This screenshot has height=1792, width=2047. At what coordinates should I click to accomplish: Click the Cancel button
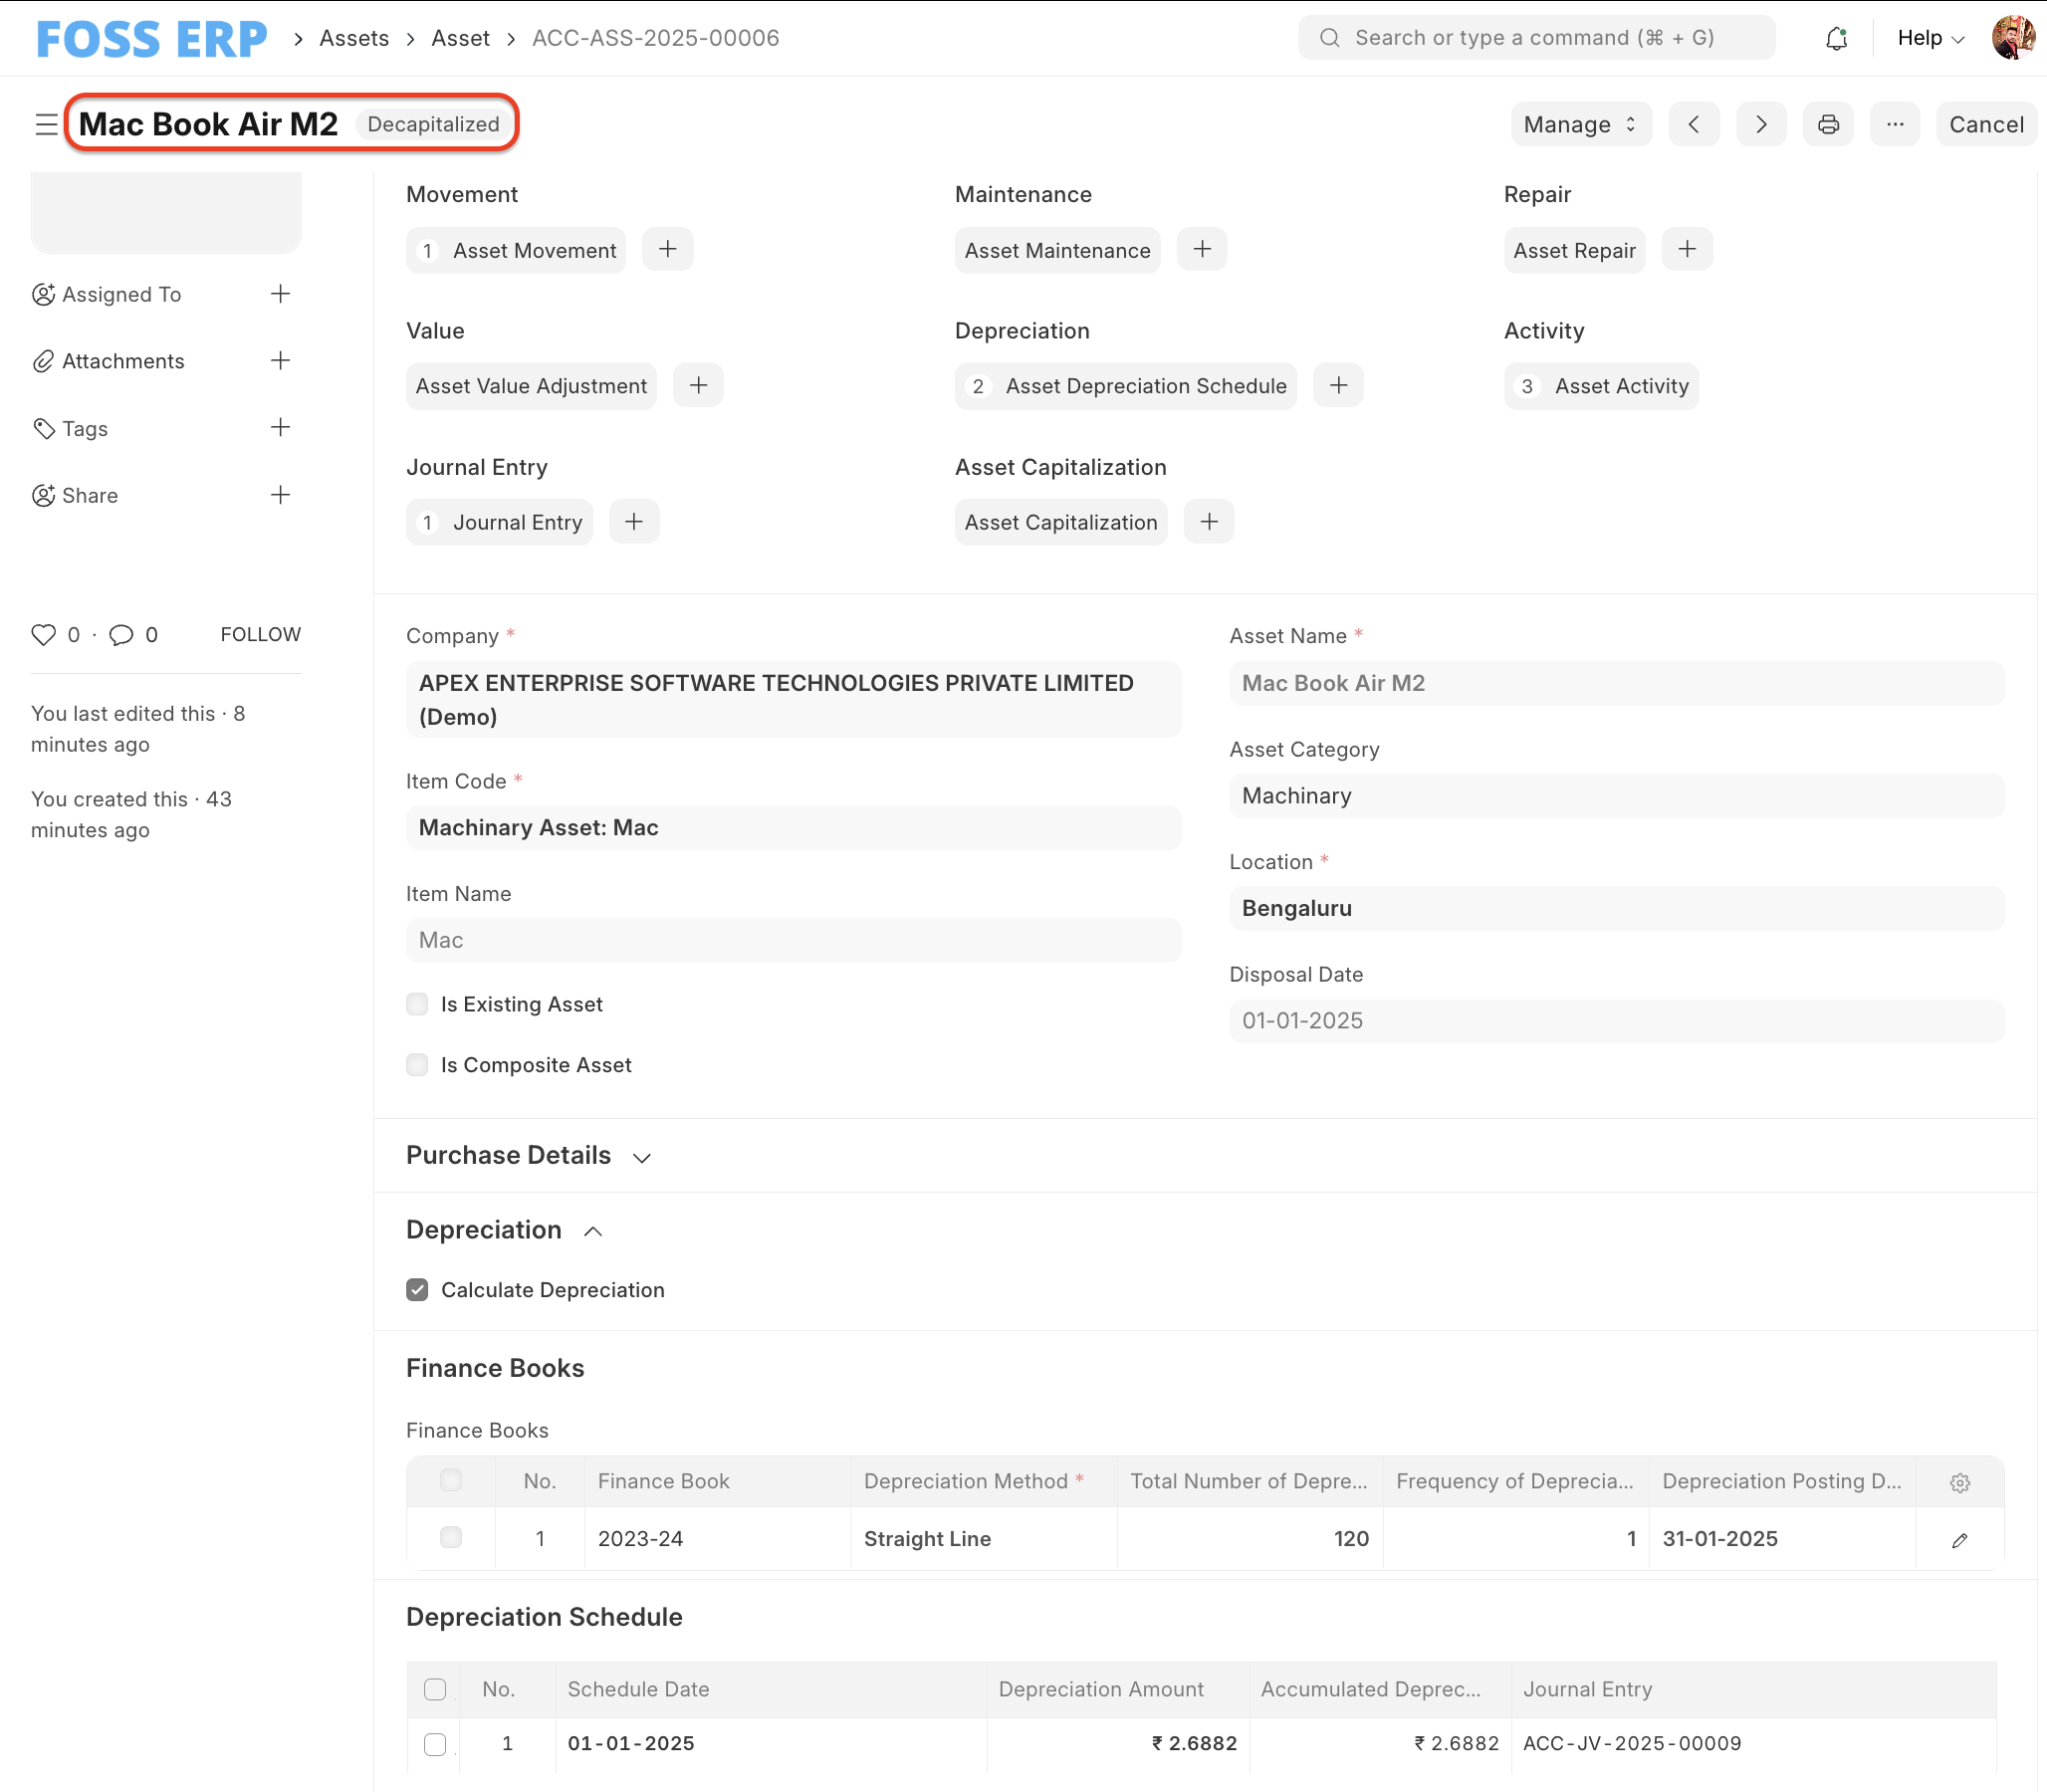pyautogui.click(x=1985, y=124)
